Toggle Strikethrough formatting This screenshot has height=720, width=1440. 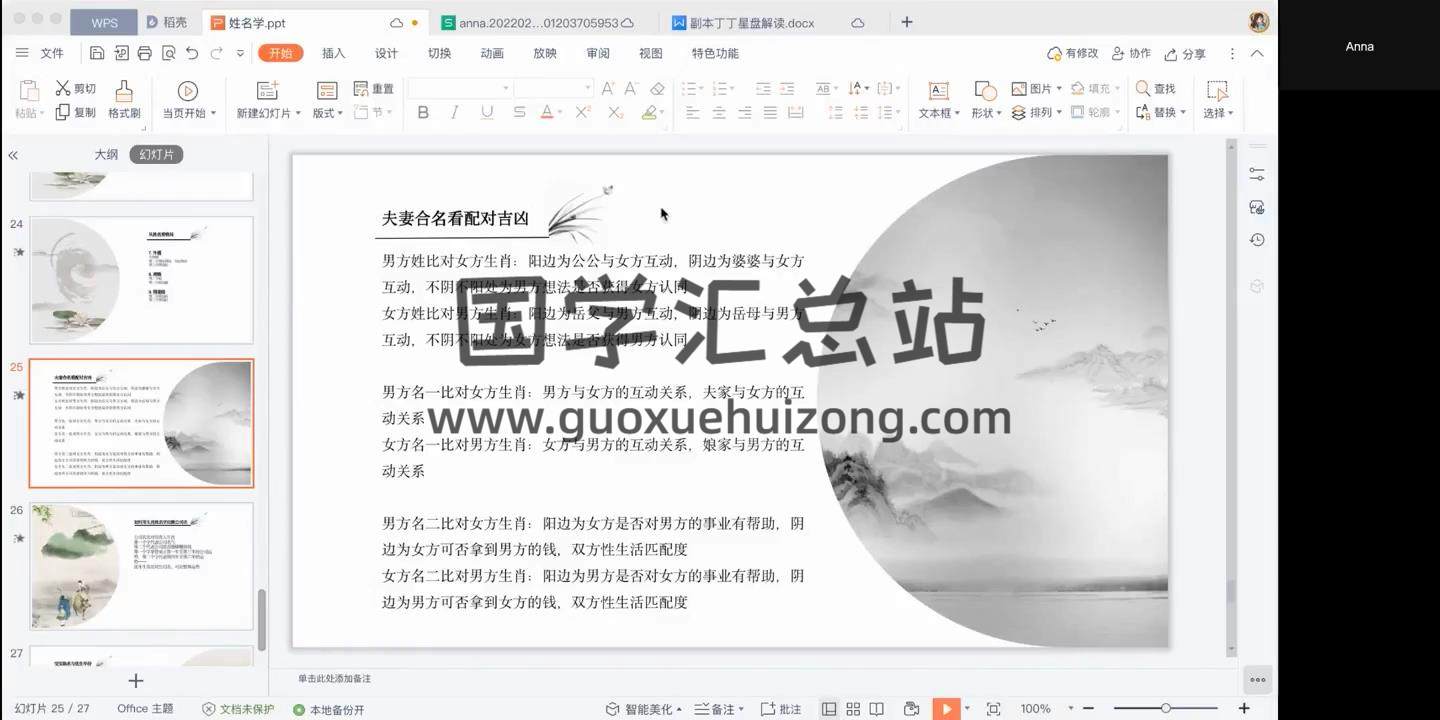(519, 113)
